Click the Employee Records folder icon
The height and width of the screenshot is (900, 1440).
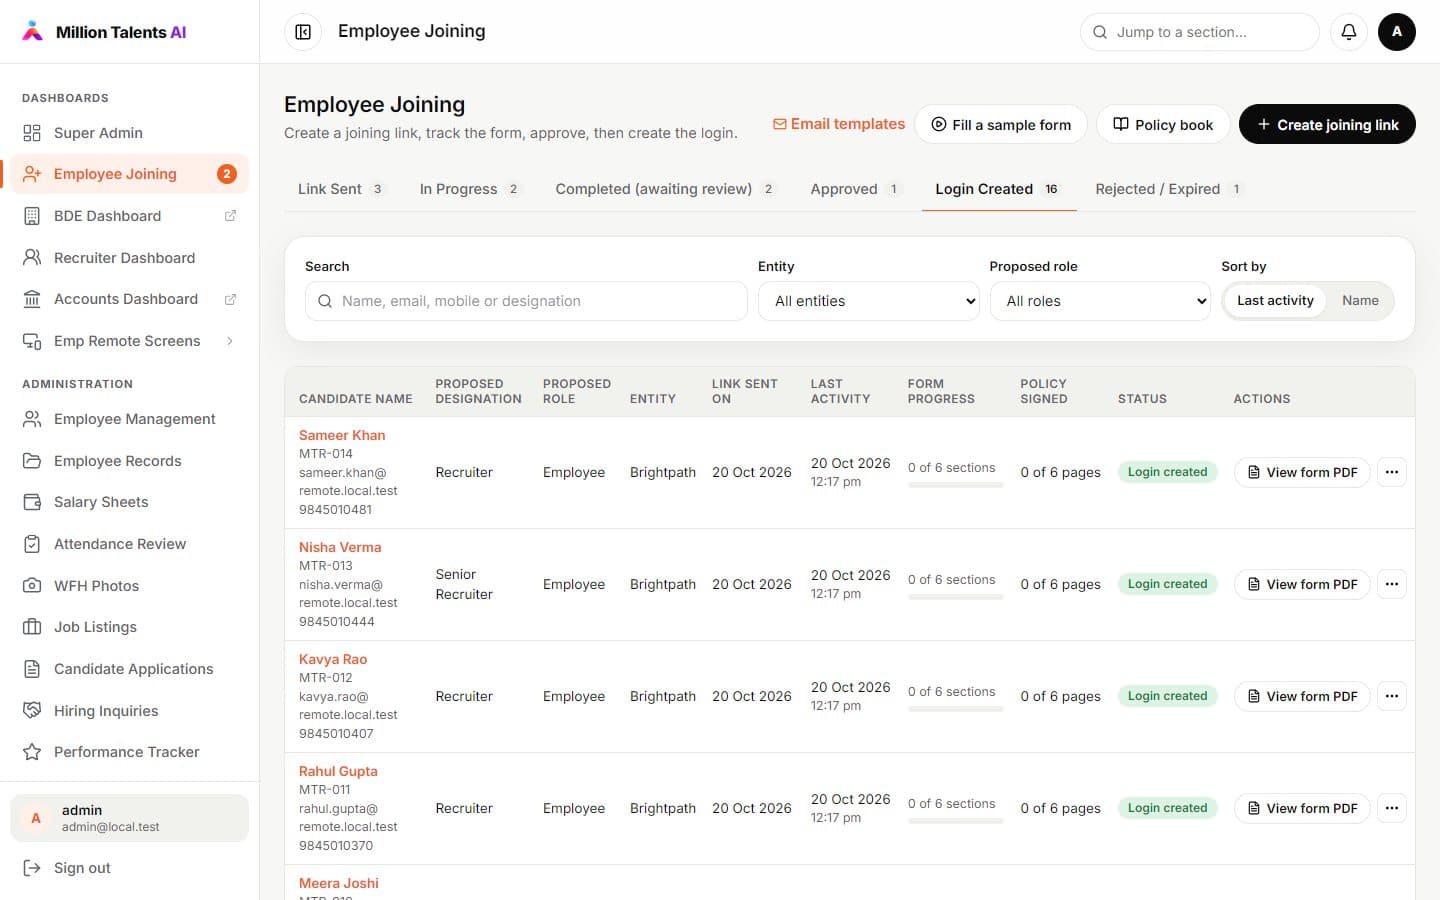32,461
